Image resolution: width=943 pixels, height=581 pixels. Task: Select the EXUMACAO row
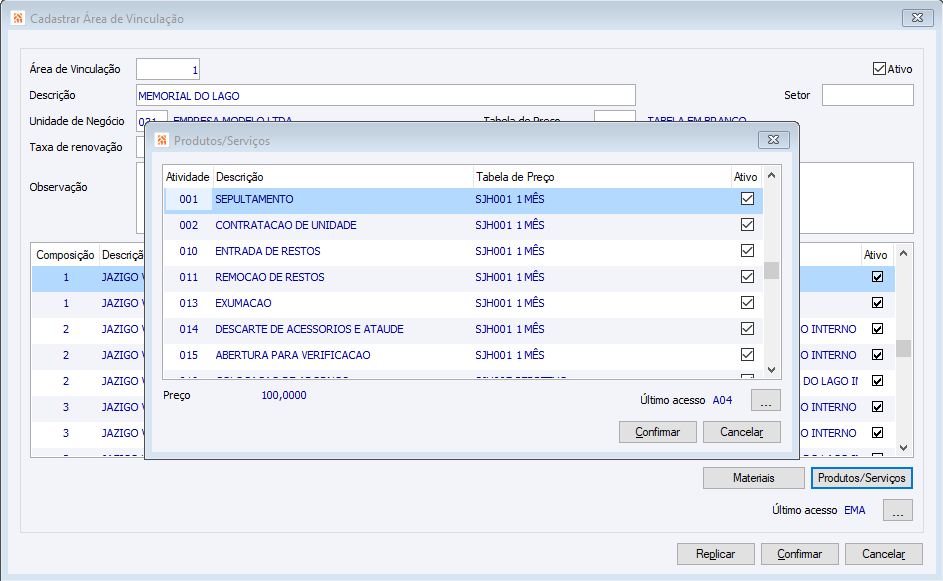[463, 303]
